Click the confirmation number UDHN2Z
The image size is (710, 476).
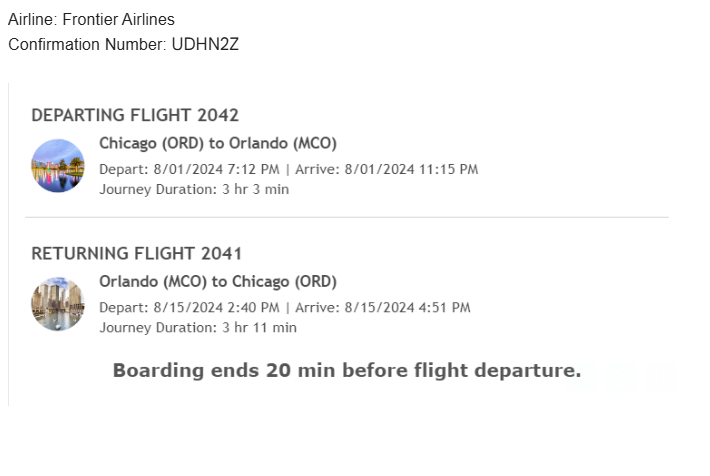pyautogui.click(x=205, y=44)
